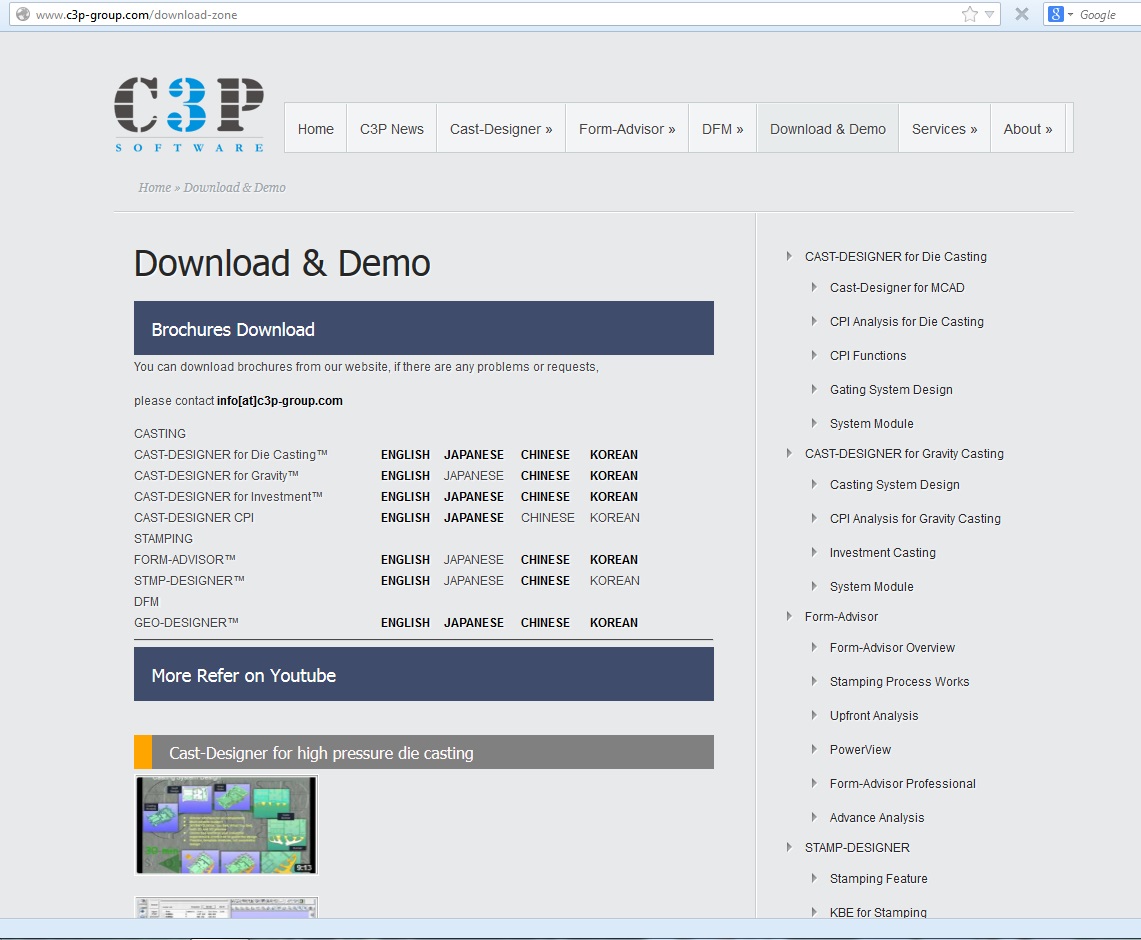Viewport: 1141px width, 940px height.
Task: Expand the About » navigation menu
Action: click(x=1027, y=129)
